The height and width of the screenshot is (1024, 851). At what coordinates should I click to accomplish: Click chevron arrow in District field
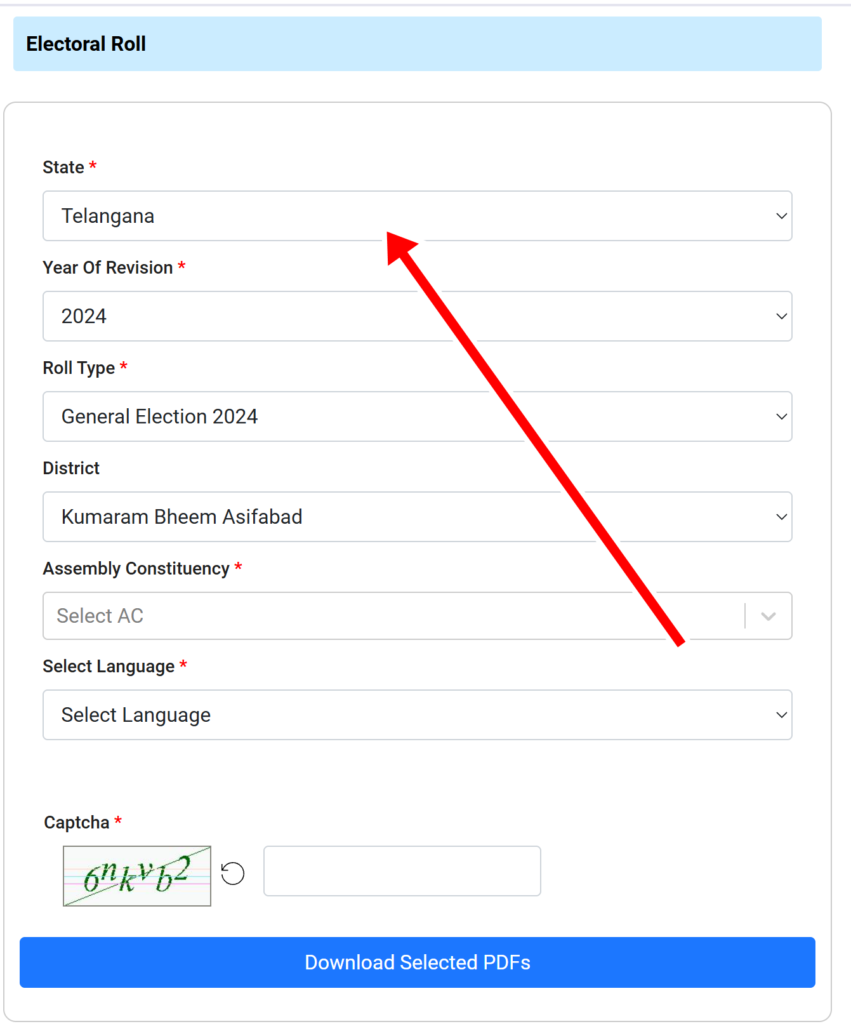[x=781, y=517]
